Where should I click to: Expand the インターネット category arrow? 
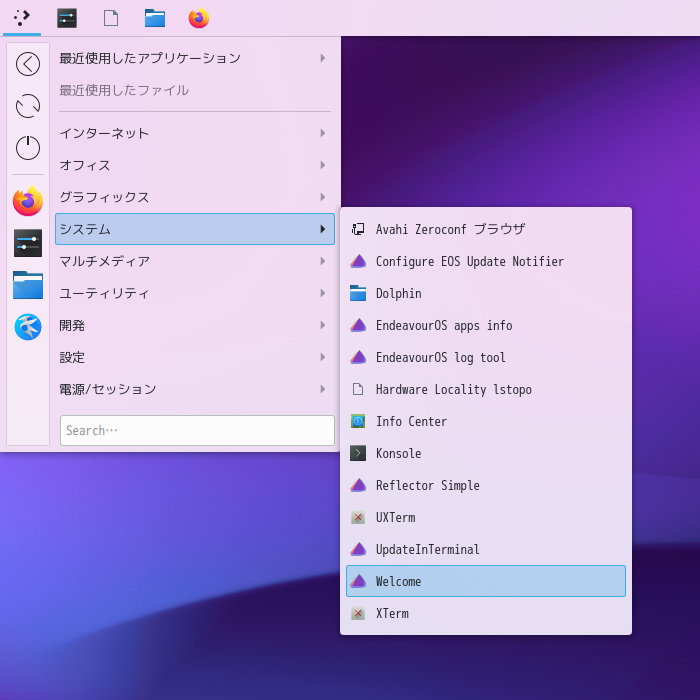point(323,133)
